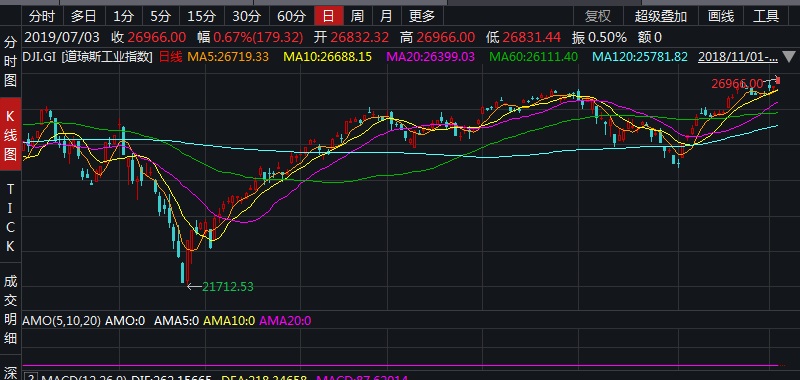Click the 幅 0.67%(179.32) change value
The width and height of the screenshot is (800, 380).
251,37
